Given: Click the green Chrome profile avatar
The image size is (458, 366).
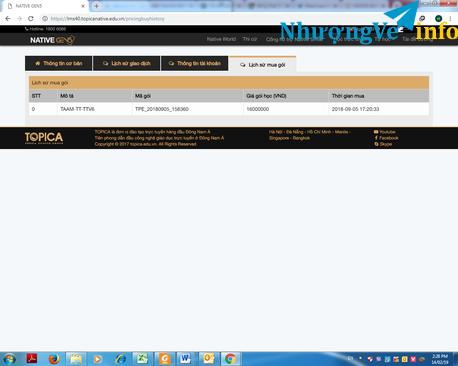Looking at the screenshot, I should click(439, 19).
